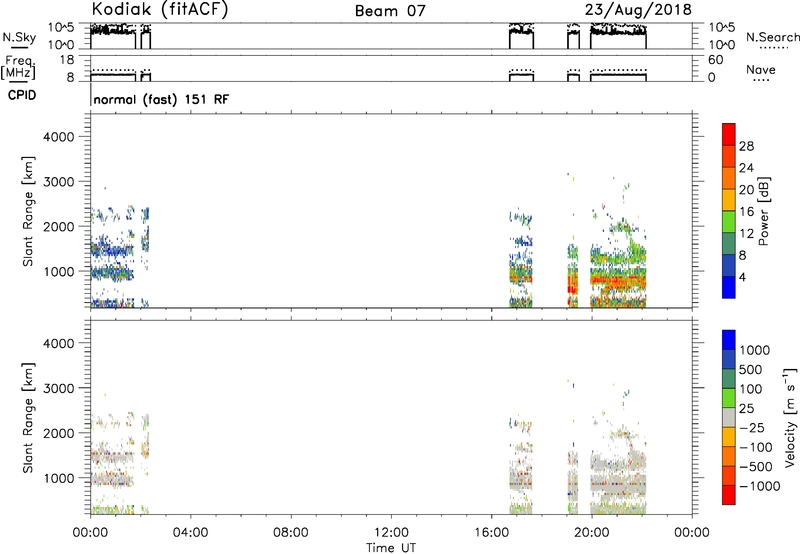The image size is (800, 554).
Task: Select "Slant Range [km]" label of velocity panel
Action: coord(28,418)
